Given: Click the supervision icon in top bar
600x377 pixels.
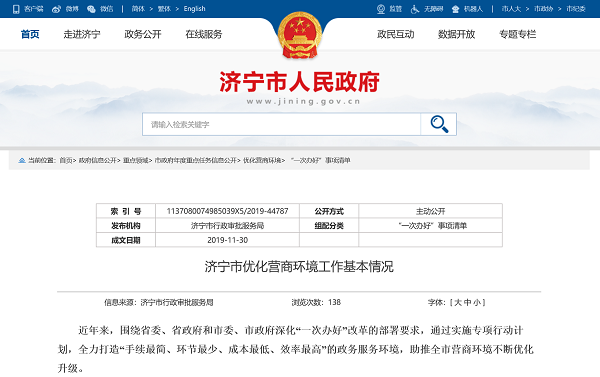Looking at the screenshot, I should [381, 9].
